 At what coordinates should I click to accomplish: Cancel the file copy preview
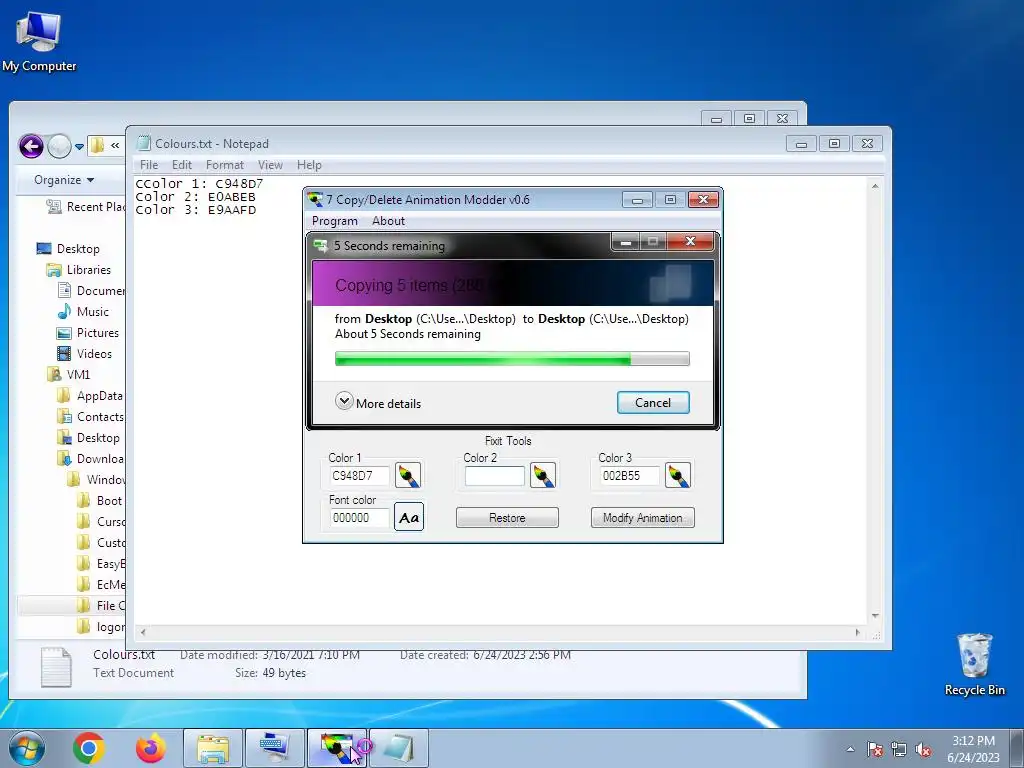[x=653, y=402]
